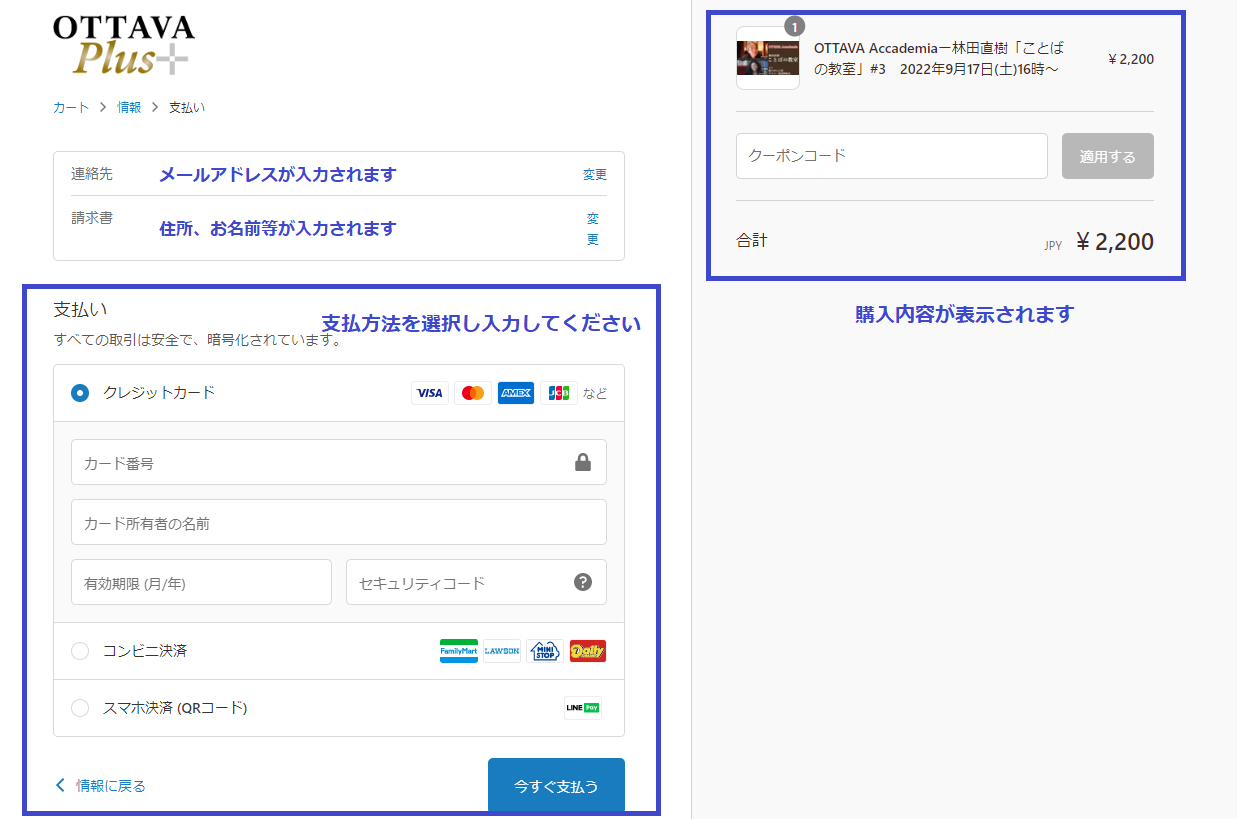This screenshot has height=819, width=1237.
Task: Select the クレジットカード payment option
Action: (x=80, y=393)
